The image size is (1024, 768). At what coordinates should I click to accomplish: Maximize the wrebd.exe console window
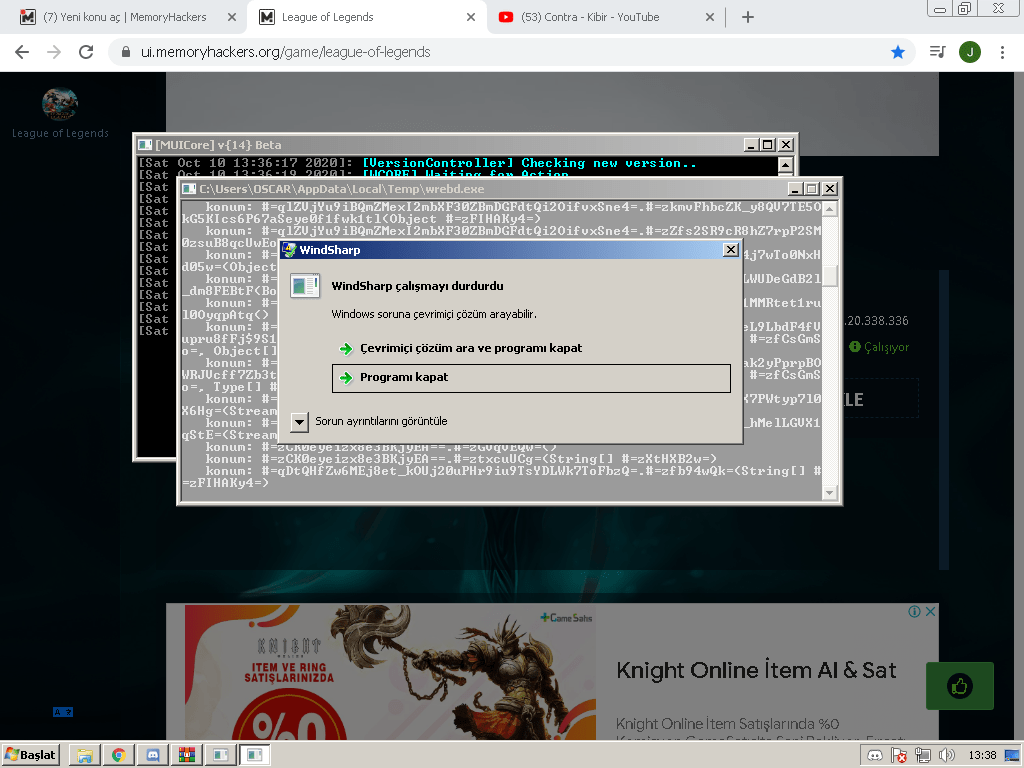coord(812,189)
